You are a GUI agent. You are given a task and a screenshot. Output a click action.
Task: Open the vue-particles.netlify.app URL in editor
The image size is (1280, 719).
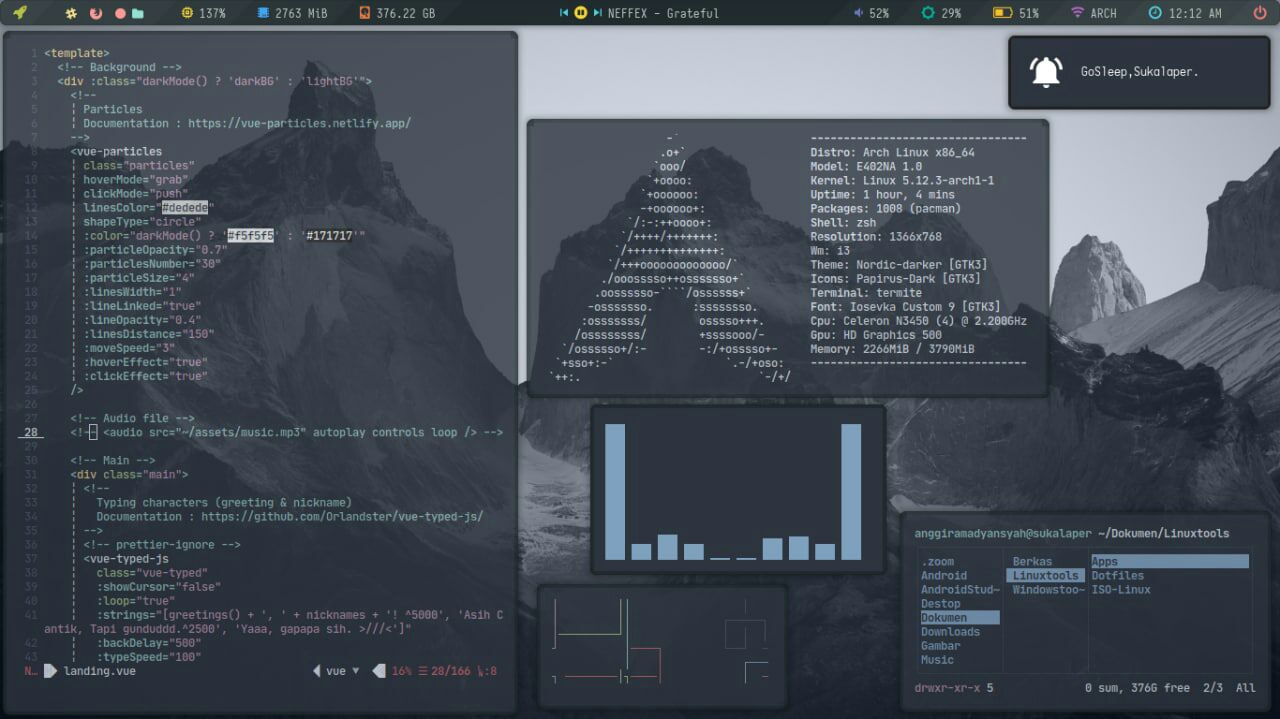[299, 124]
